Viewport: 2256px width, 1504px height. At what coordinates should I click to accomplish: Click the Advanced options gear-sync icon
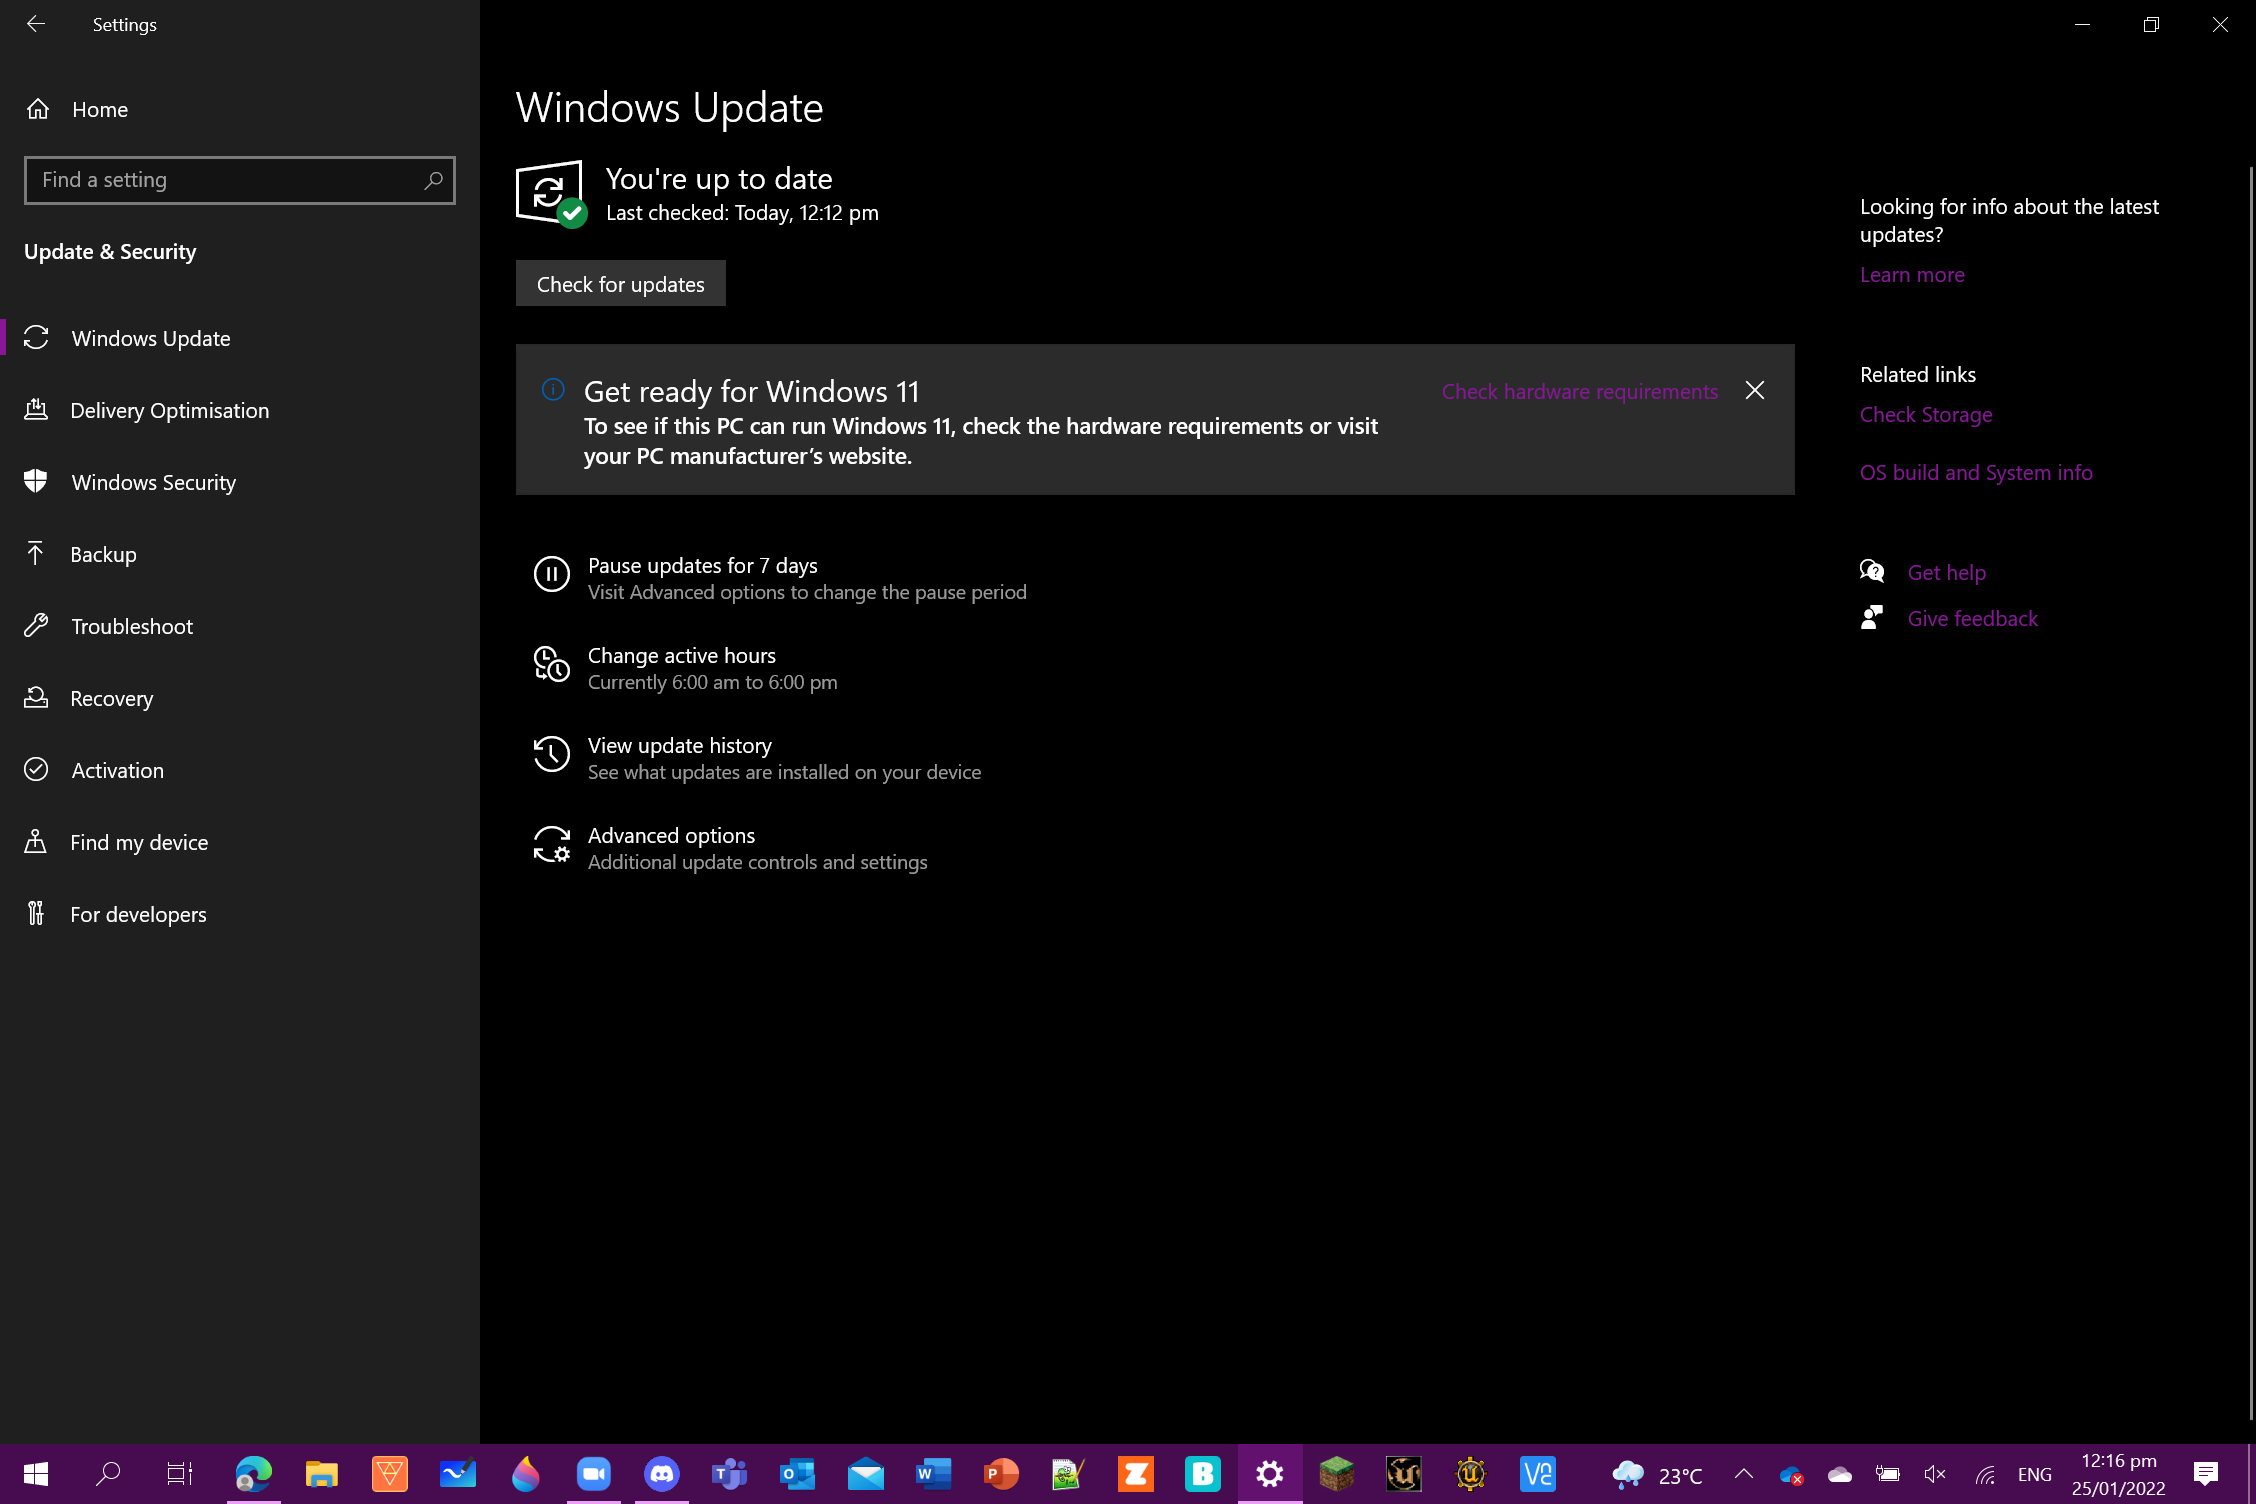tap(552, 844)
